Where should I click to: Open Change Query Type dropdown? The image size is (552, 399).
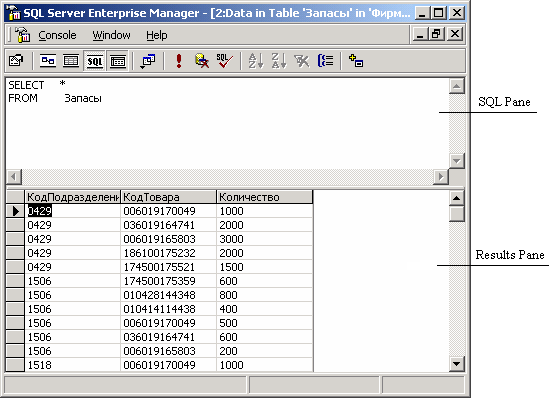pos(148,61)
